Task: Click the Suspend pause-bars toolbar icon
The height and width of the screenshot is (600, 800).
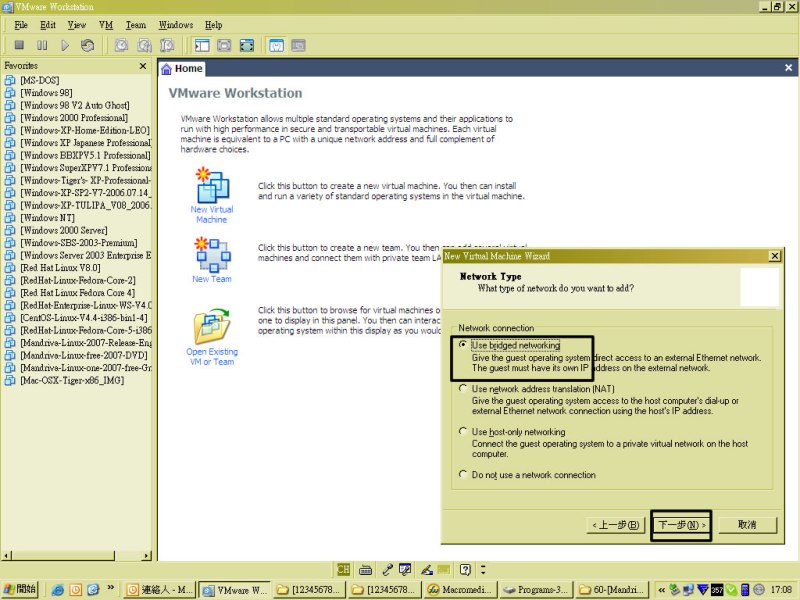Action: [42, 45]
